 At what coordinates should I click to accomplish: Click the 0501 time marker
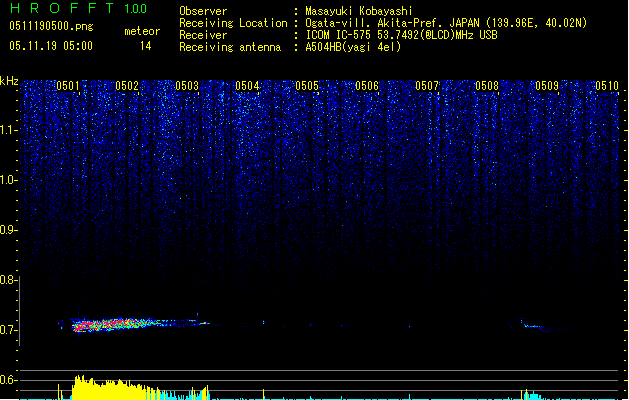(x=68, y=86)
